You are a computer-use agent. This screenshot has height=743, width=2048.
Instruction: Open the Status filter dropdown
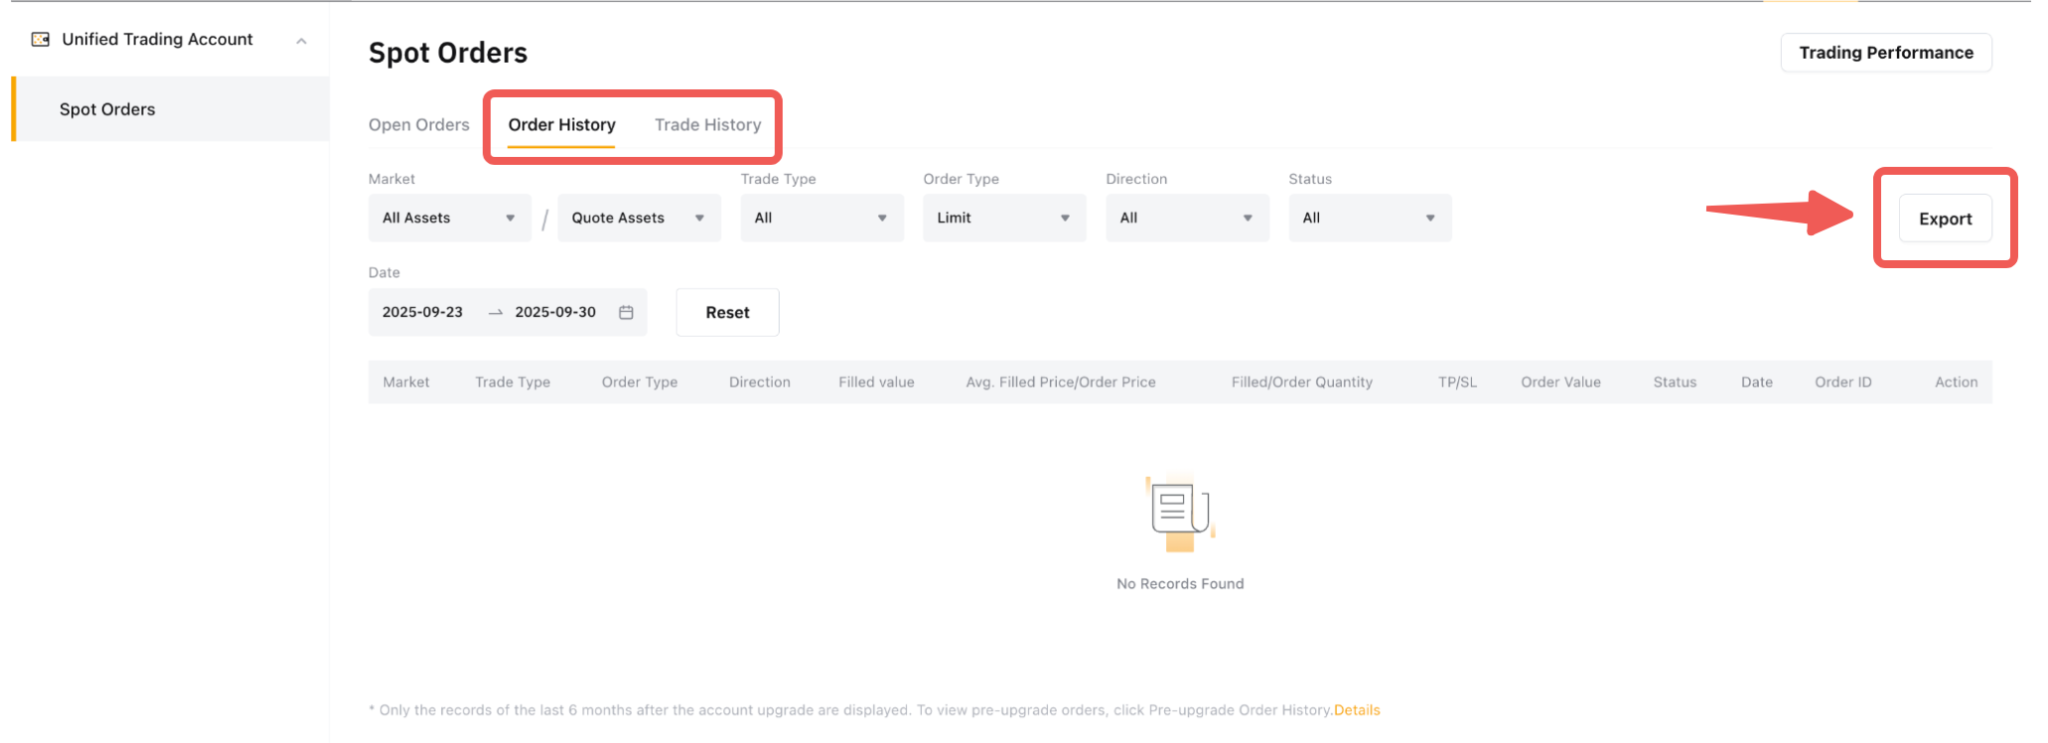(1369, 218)
